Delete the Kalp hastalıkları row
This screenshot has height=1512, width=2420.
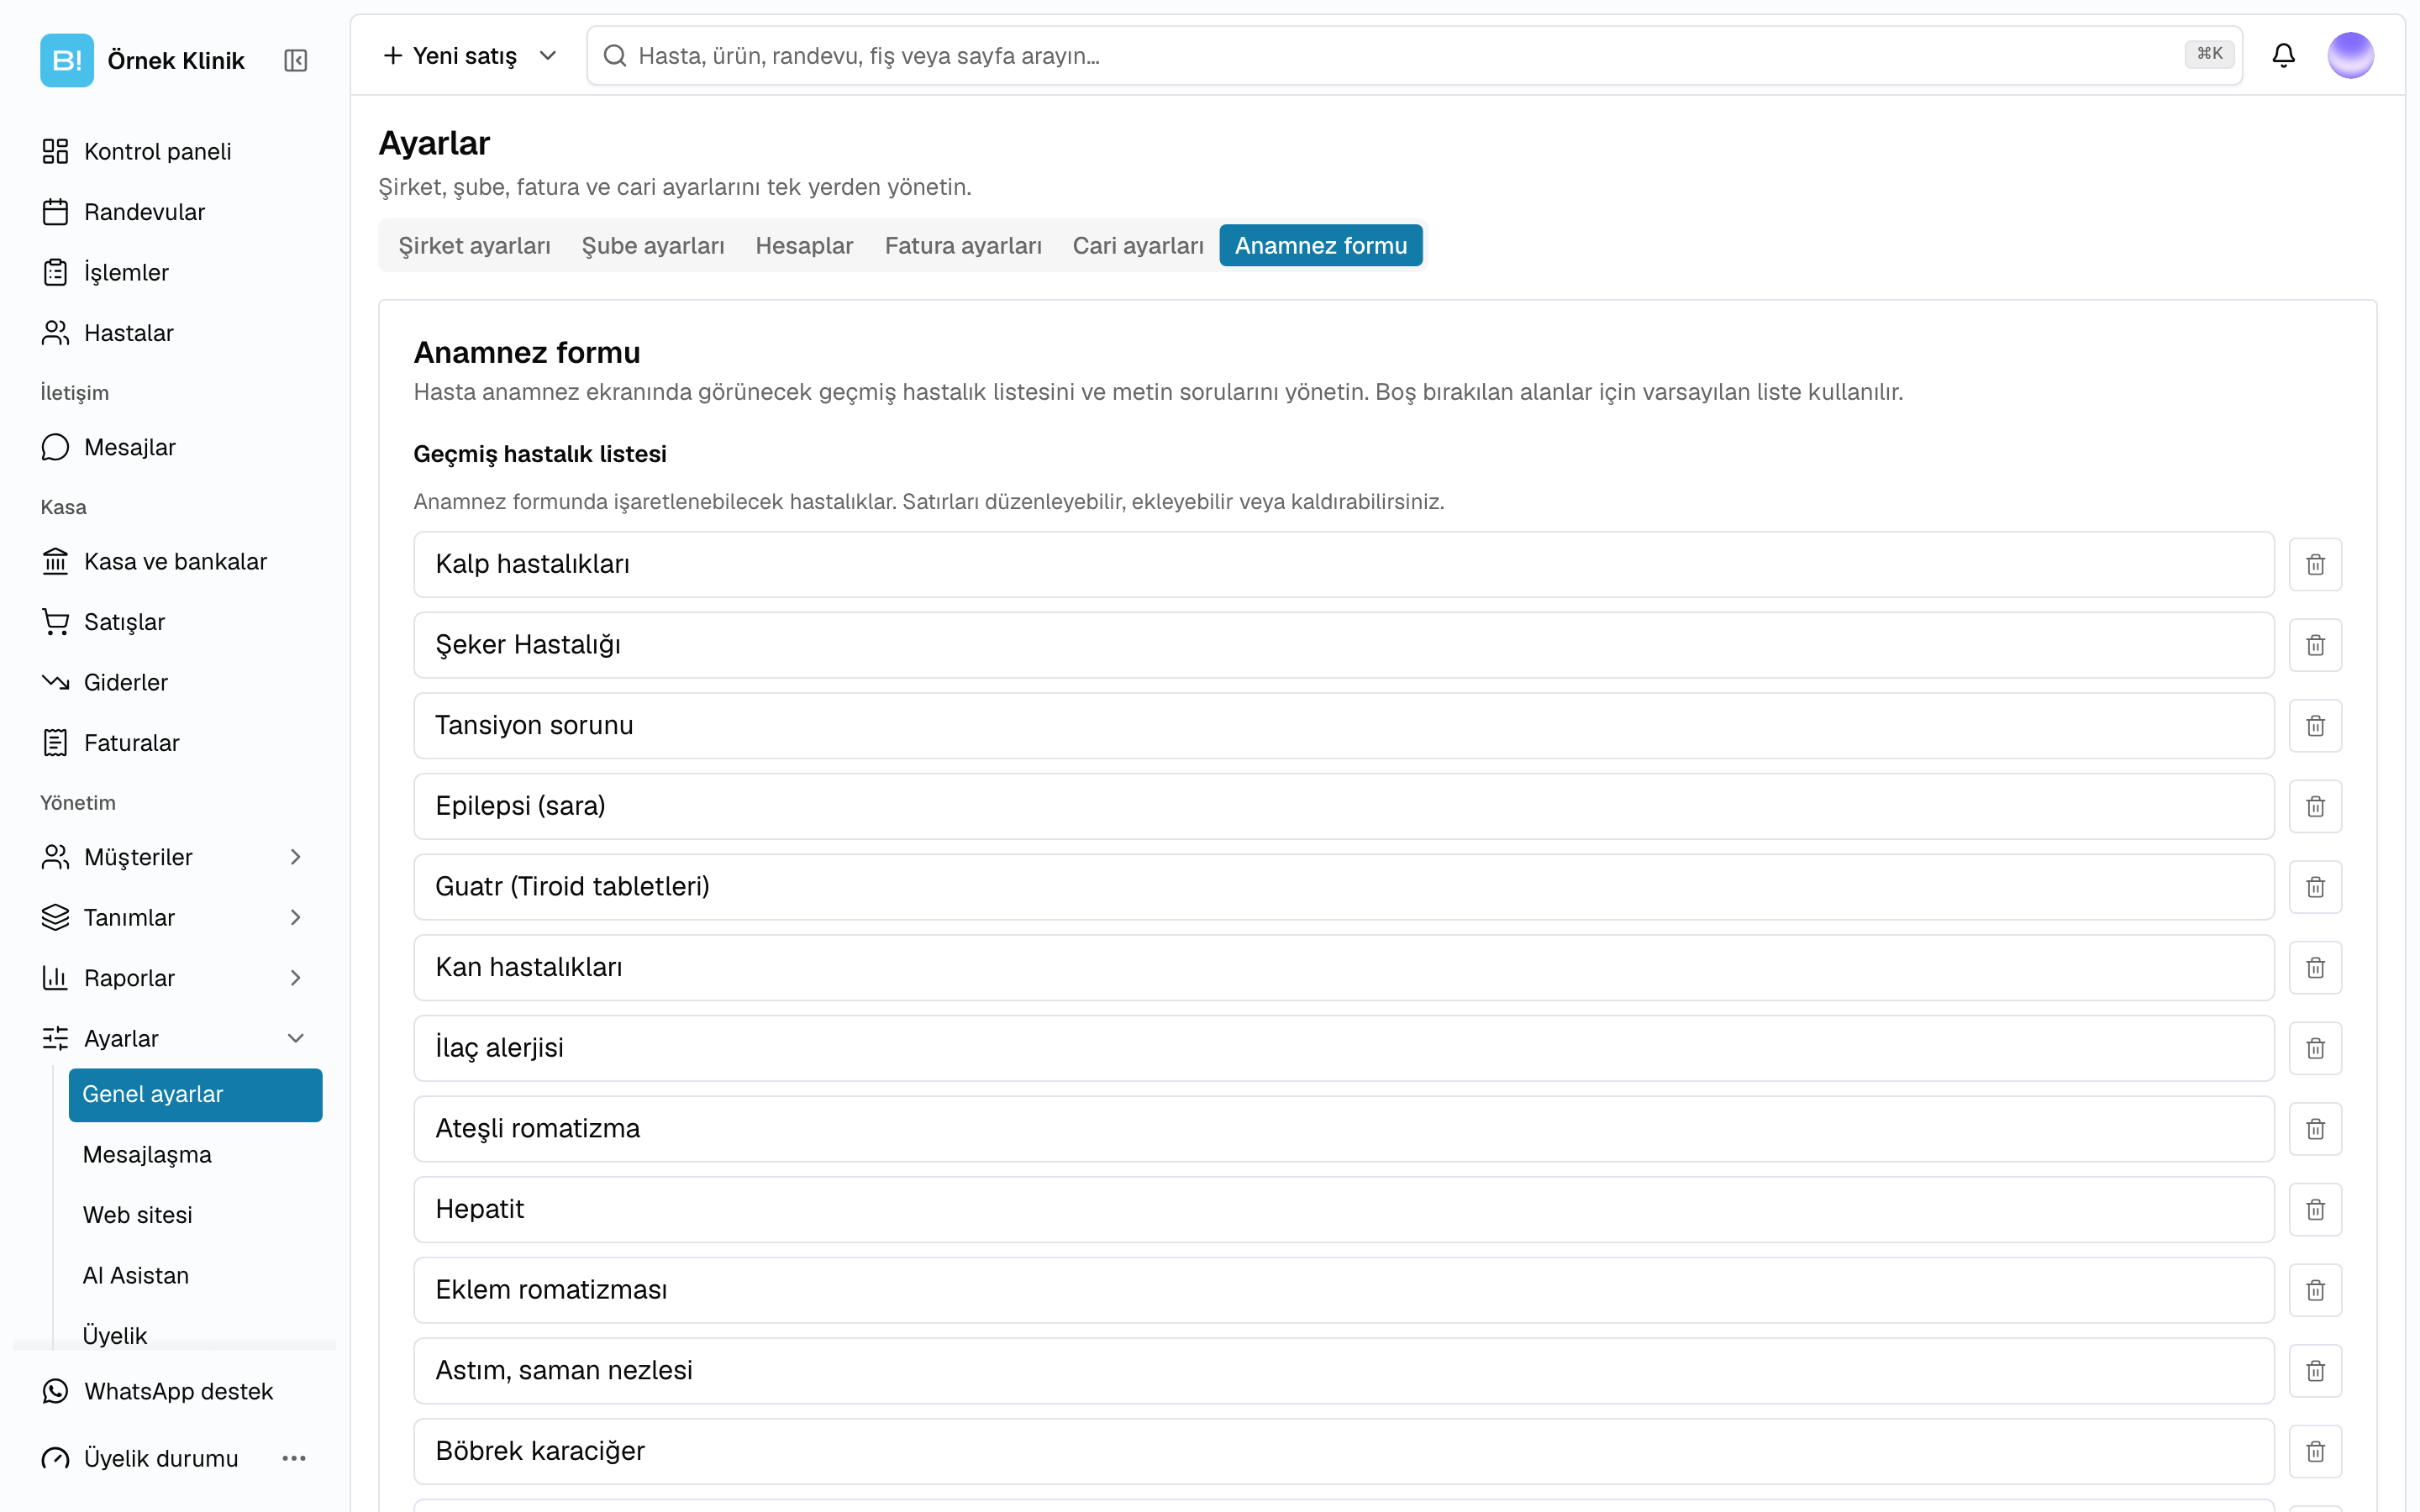pos(2315,564)
